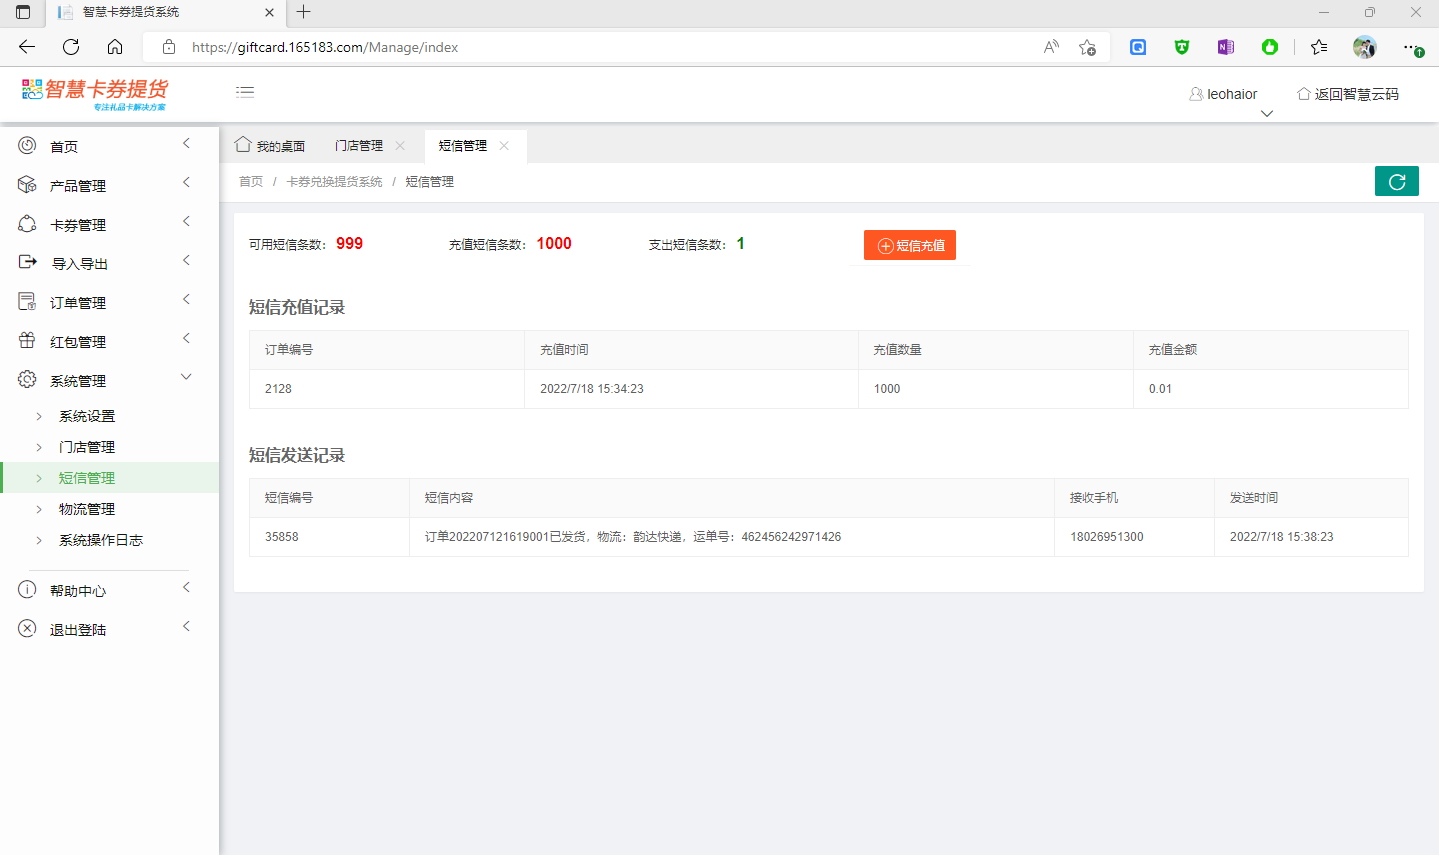The width and height of the screenshot is (1439, 855).
Task: Click the 导入导出 export icon
Action: (x=27, y=263)
